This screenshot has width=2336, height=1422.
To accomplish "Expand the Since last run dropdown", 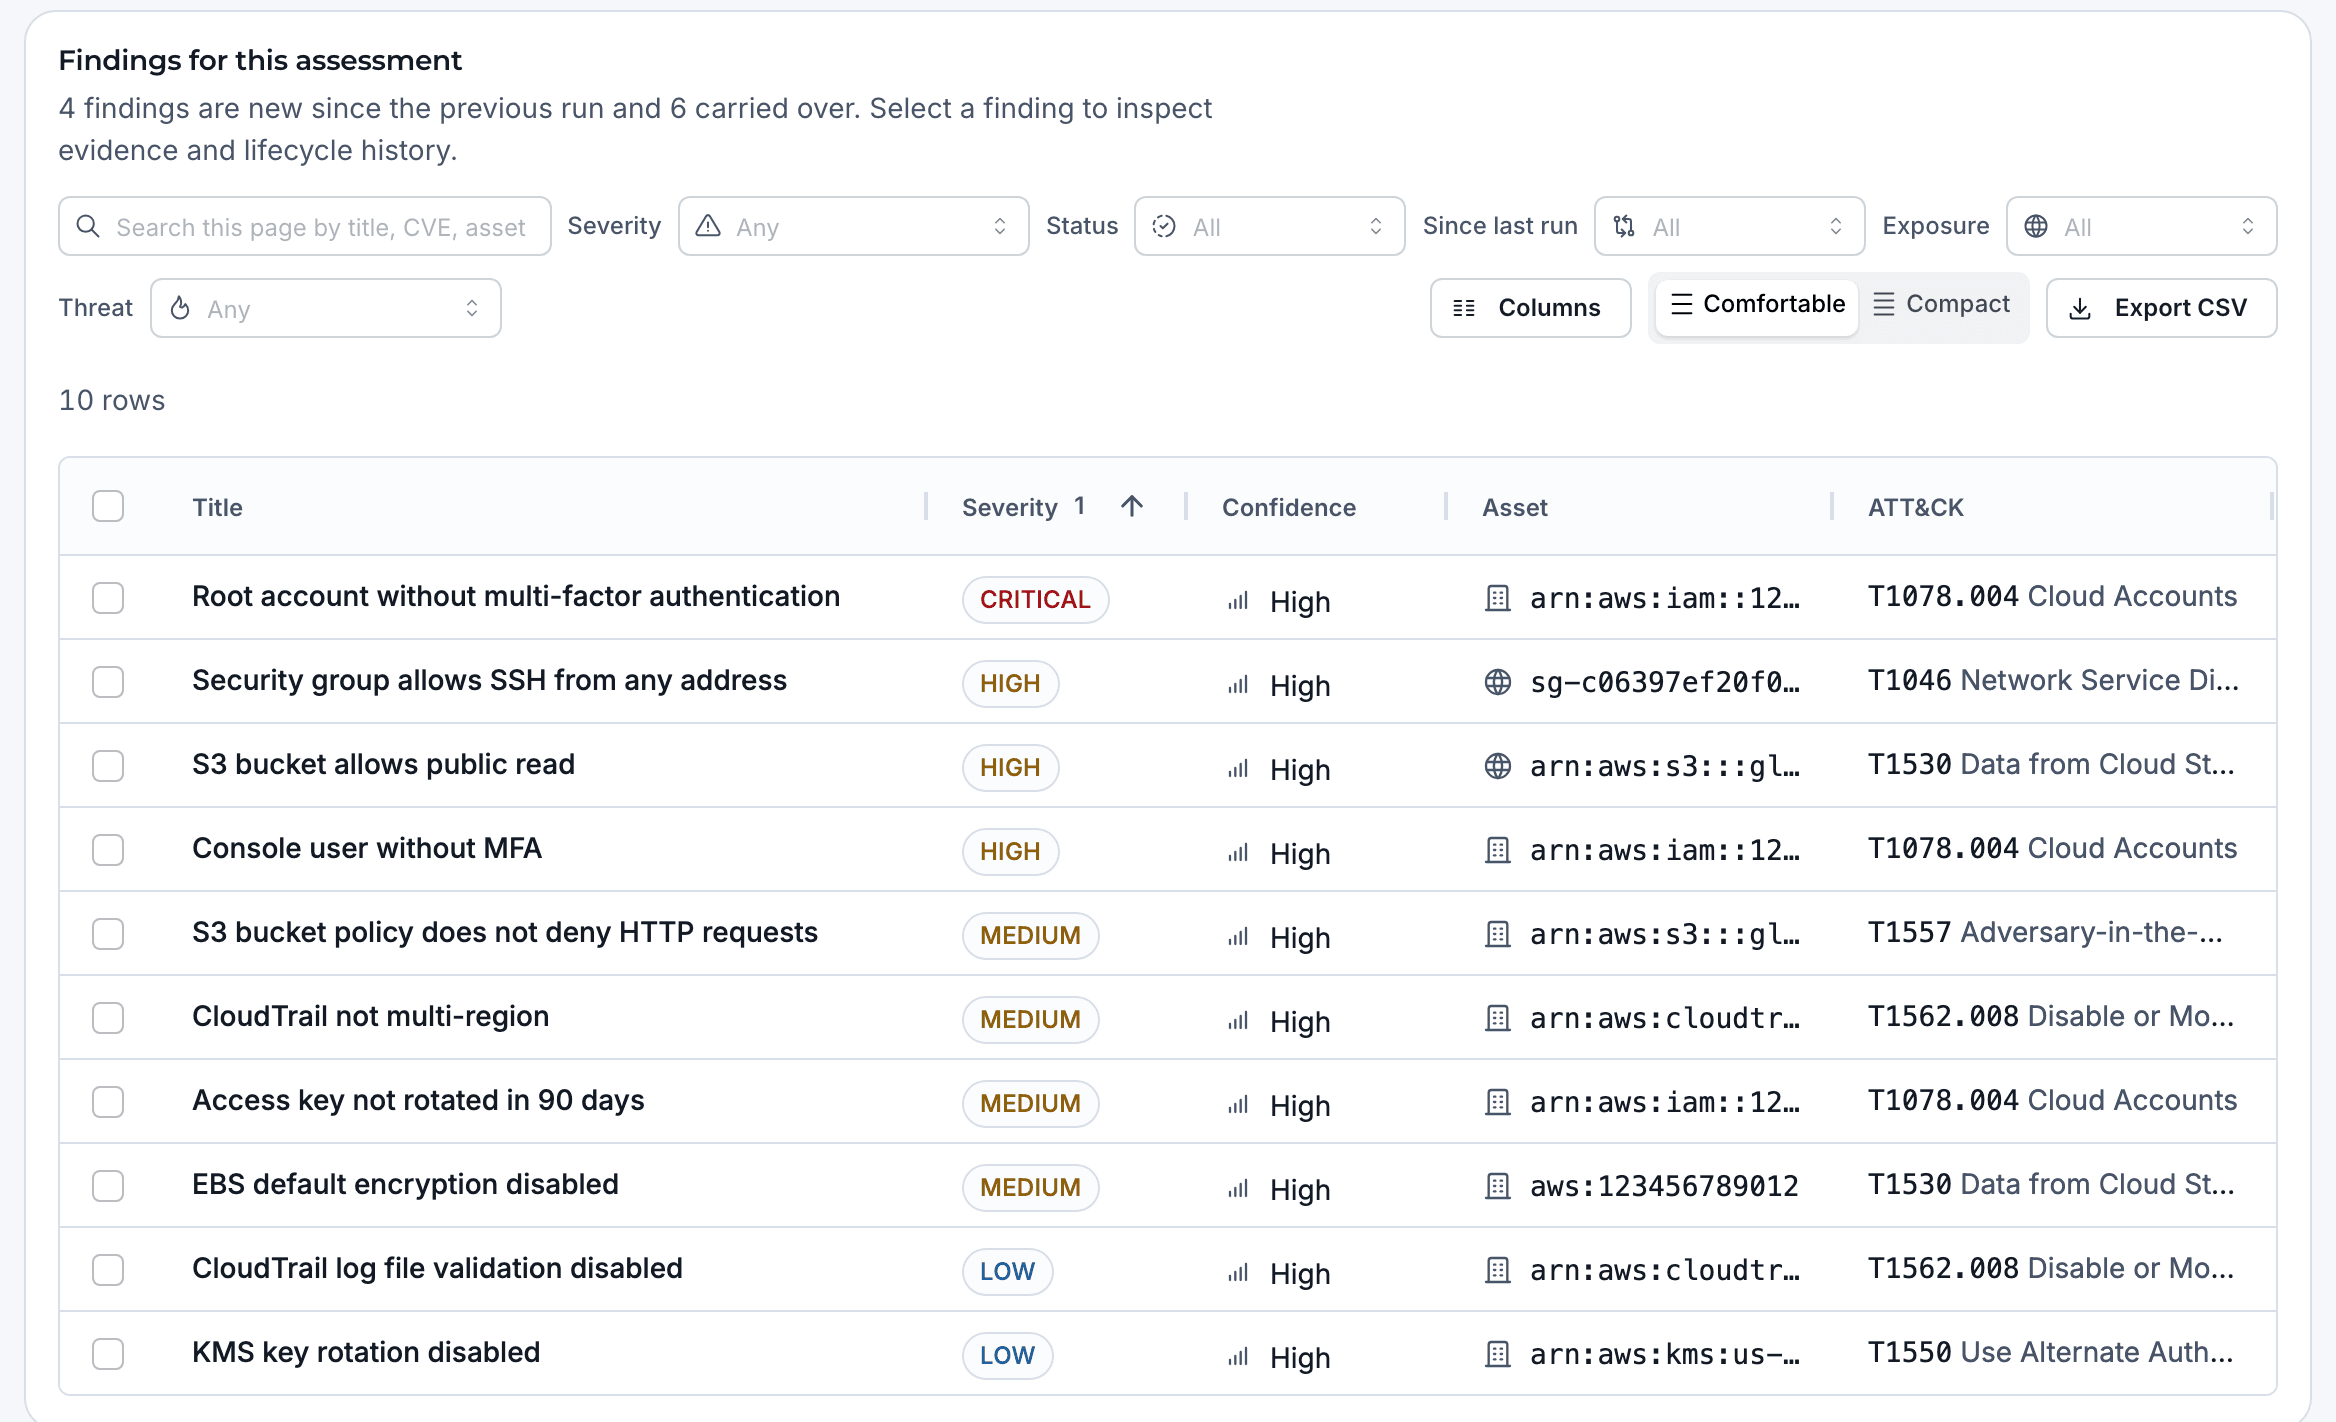I will pyautogui.click(x=1729, y=226).
